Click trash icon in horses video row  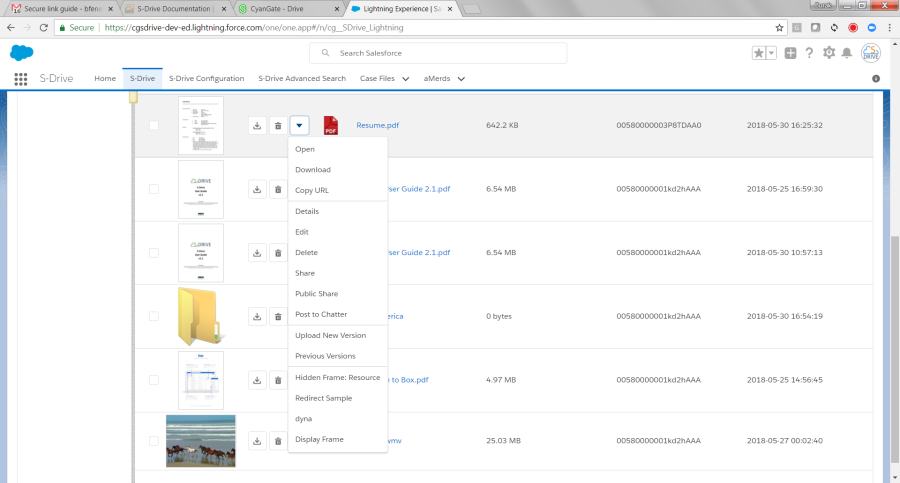[278, 440]
